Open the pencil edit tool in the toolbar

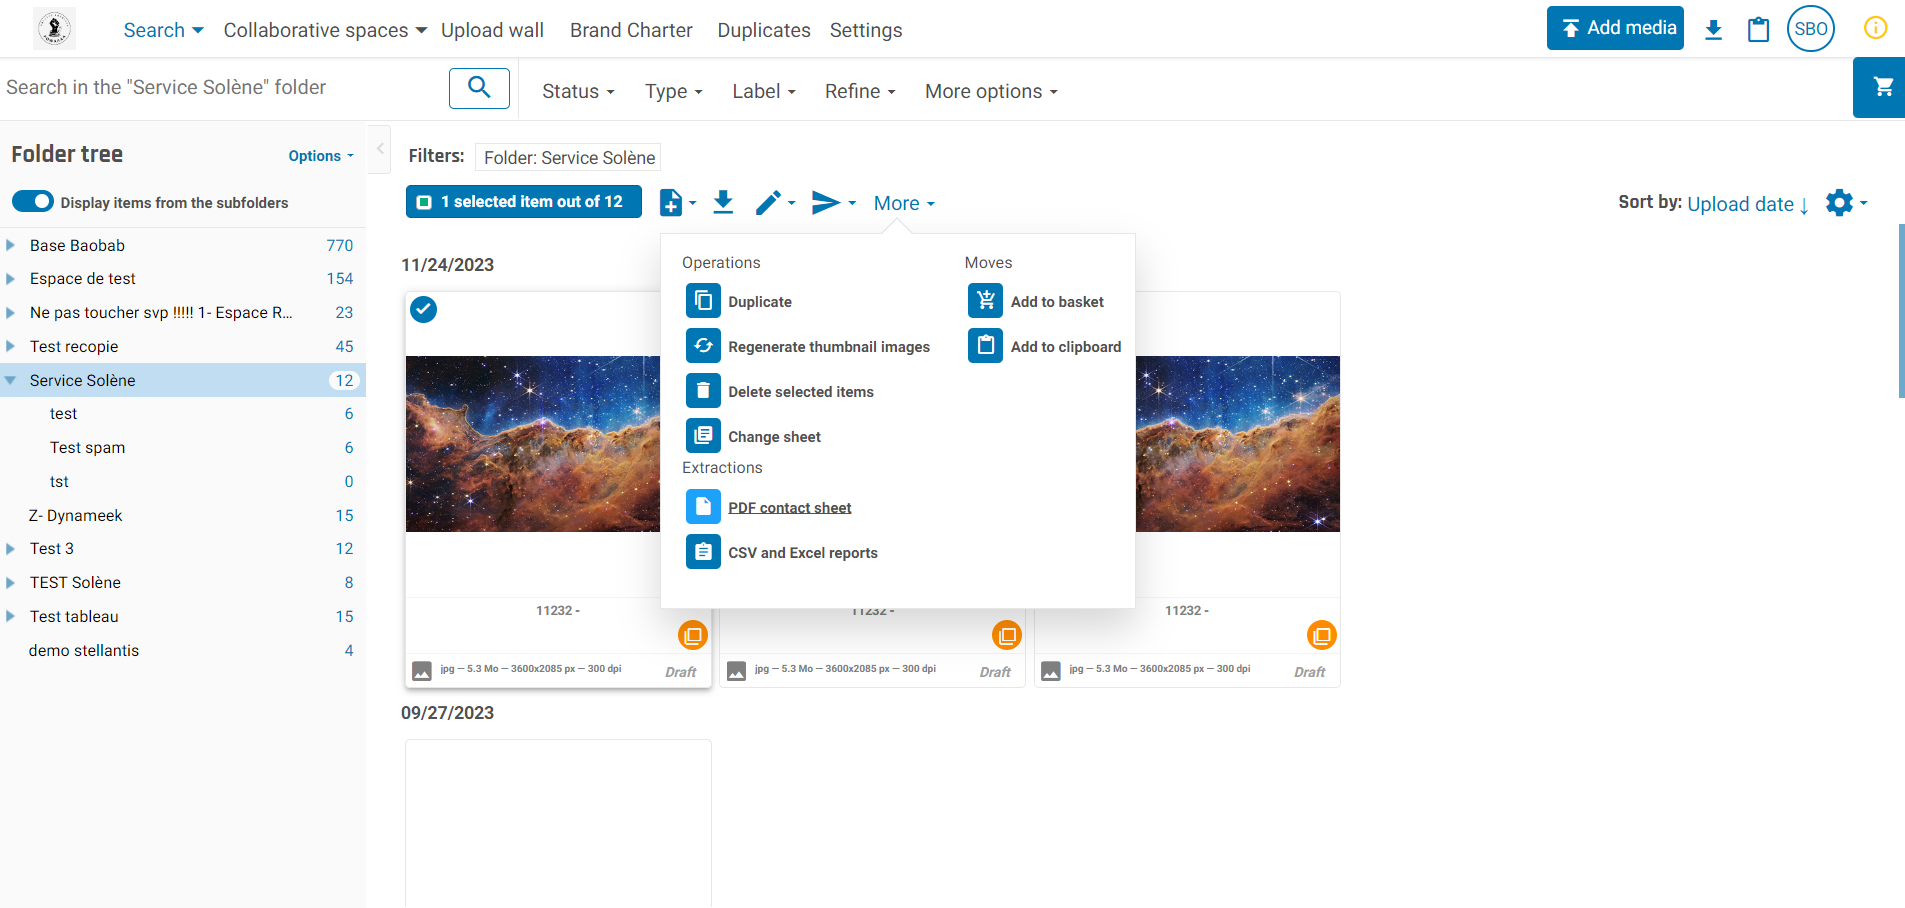click(768, 202)
